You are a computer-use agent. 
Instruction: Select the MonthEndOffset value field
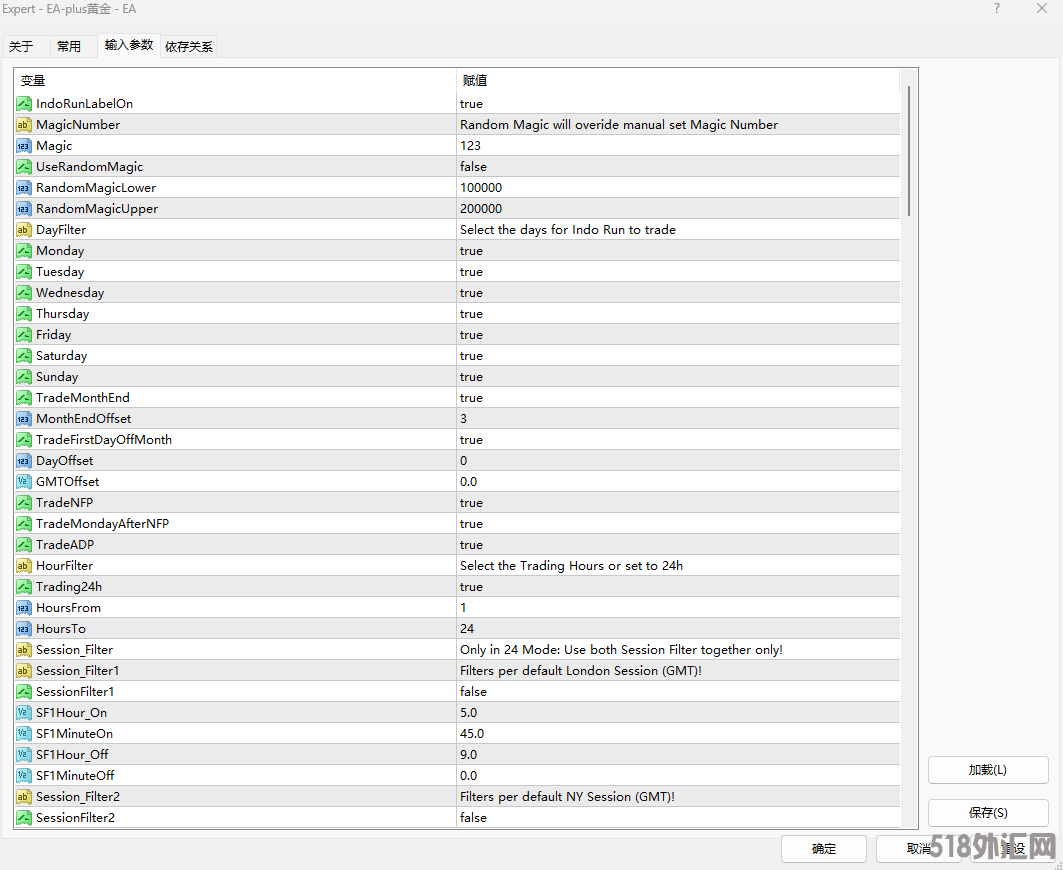(677, 419)
